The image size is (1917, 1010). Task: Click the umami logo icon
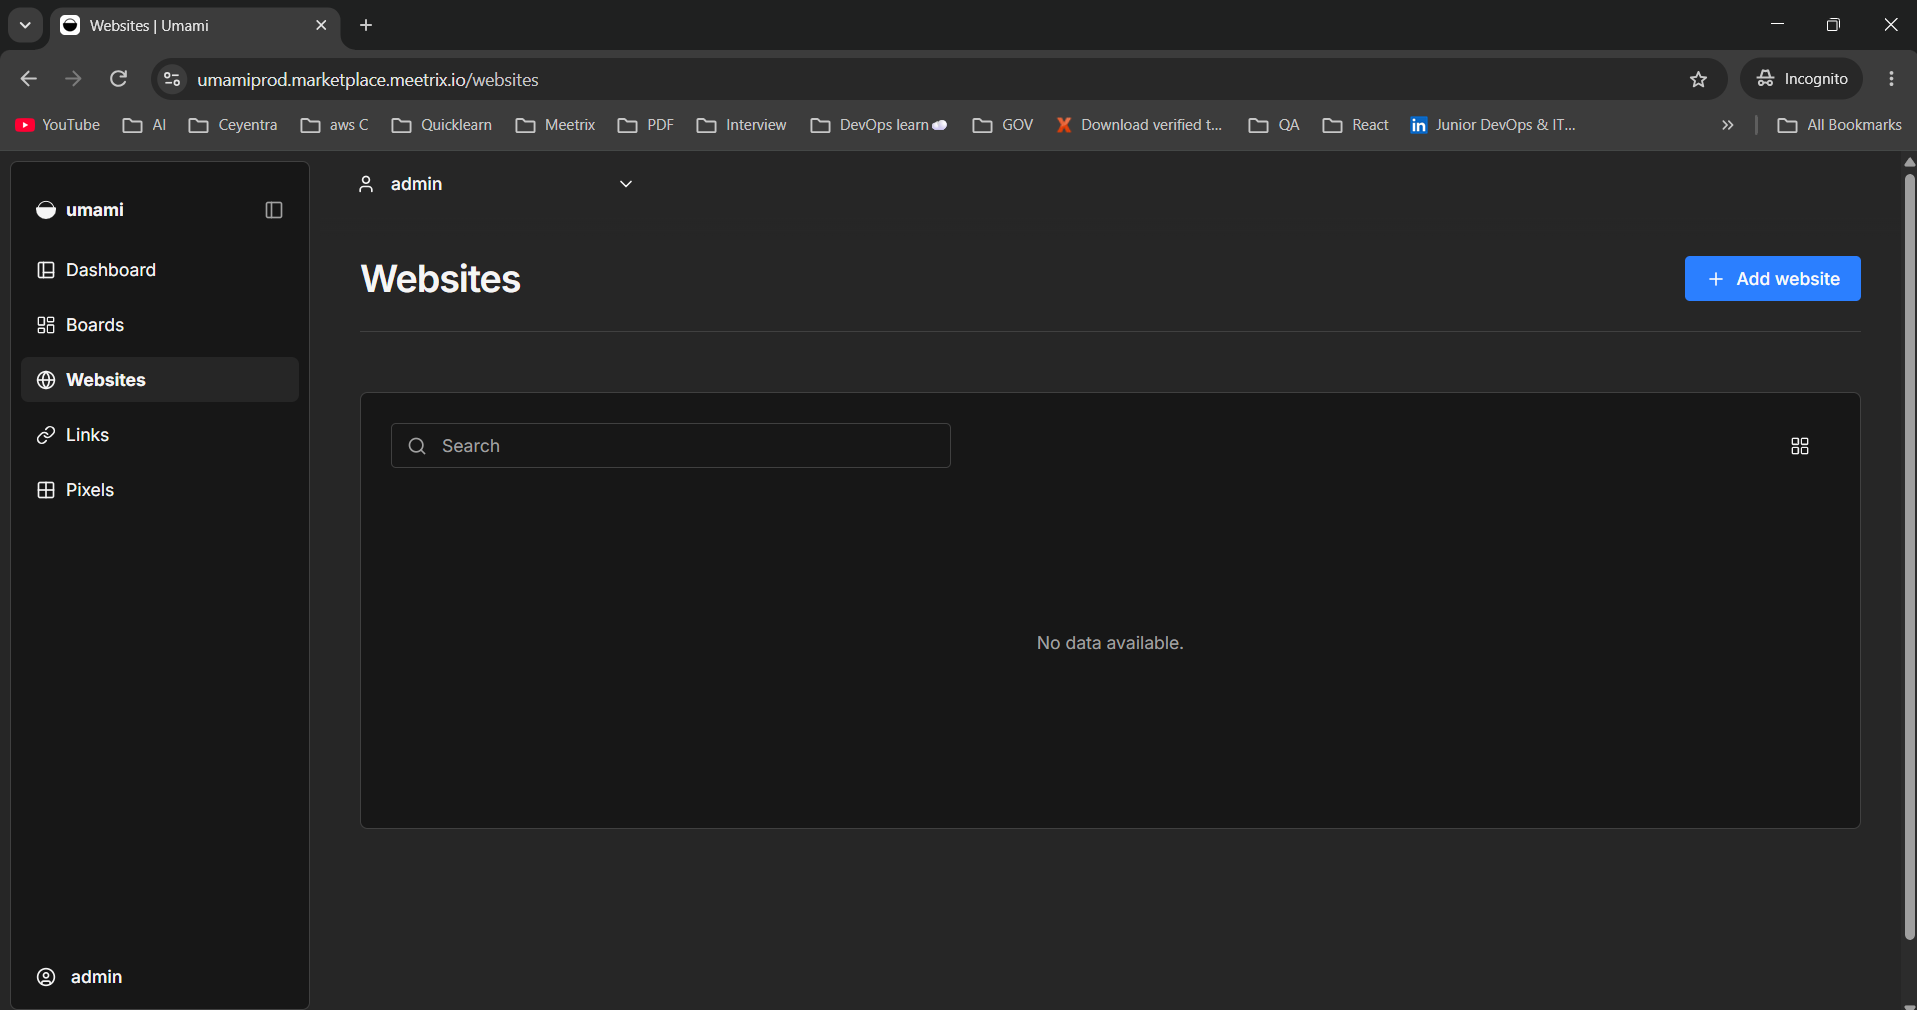46,210
